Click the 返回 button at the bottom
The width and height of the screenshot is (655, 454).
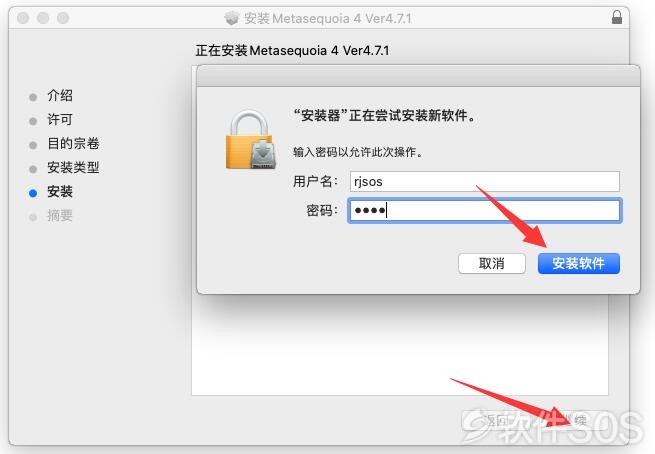pos(496,420)
